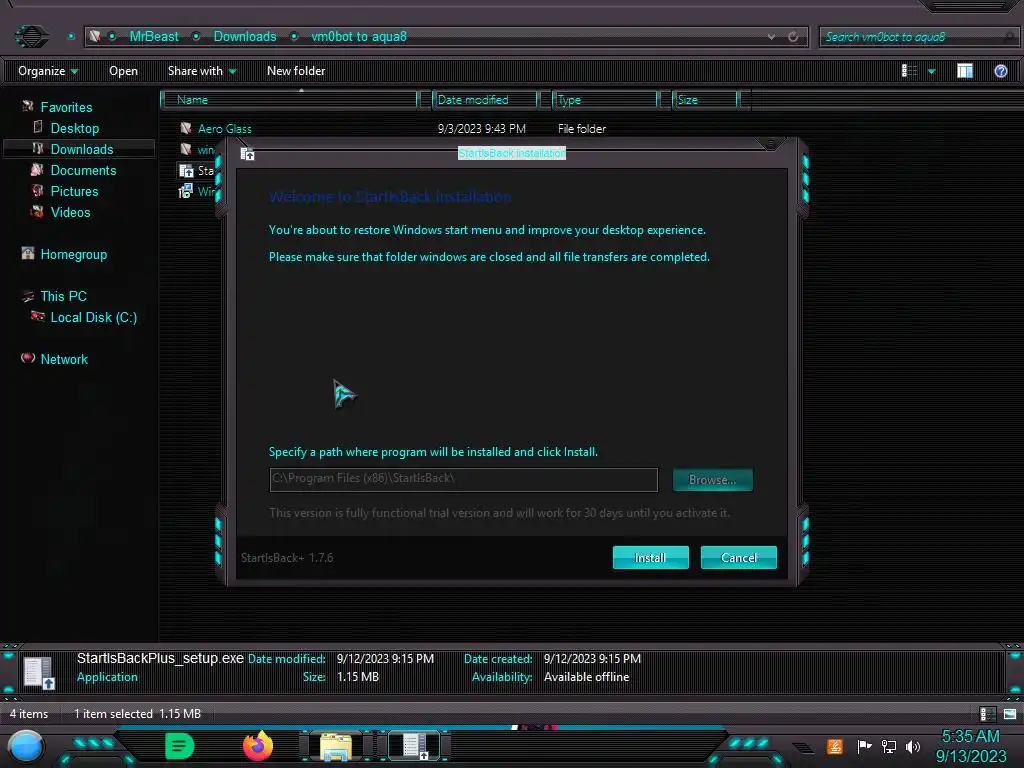Click StartIsBackPlus_setup.exe thumbnail in details pane
Image resolution: width=1024 pixels, height=768 pixels.
coord(38,673)
